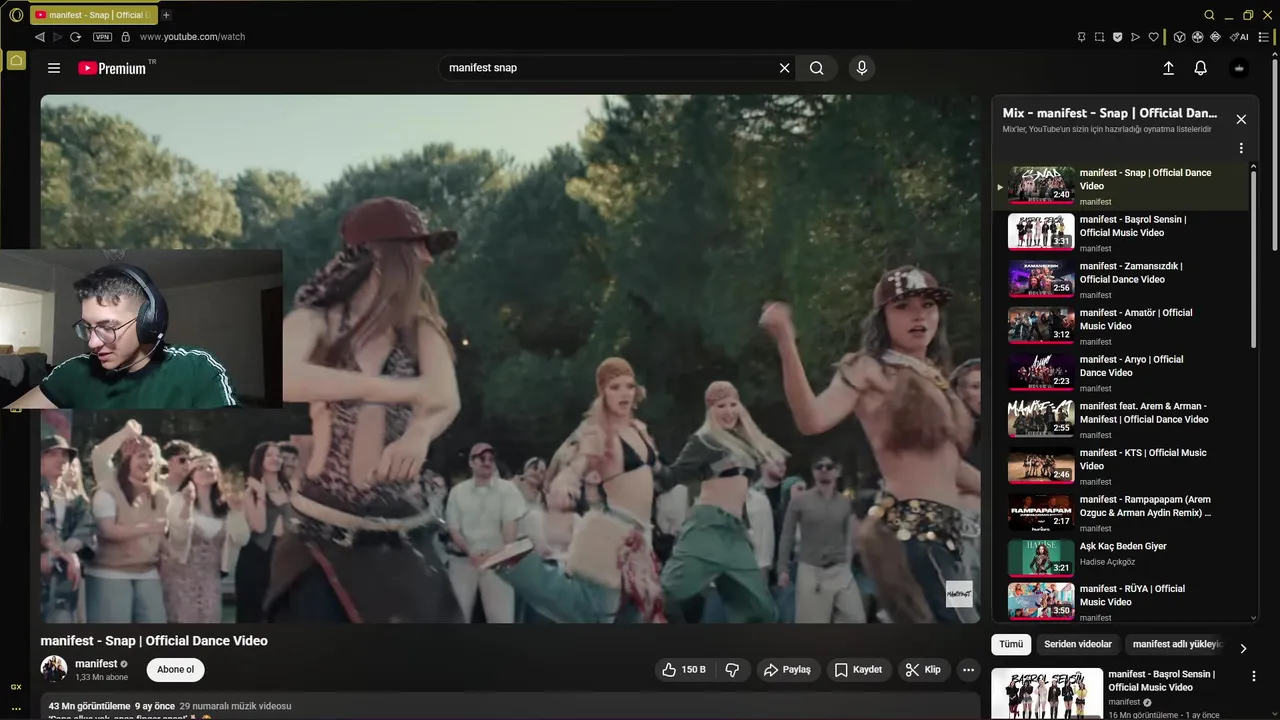This screenshot has height=720, width=1280.
Task: Open more actions three-dot menu under video
Action: (968, 670)
